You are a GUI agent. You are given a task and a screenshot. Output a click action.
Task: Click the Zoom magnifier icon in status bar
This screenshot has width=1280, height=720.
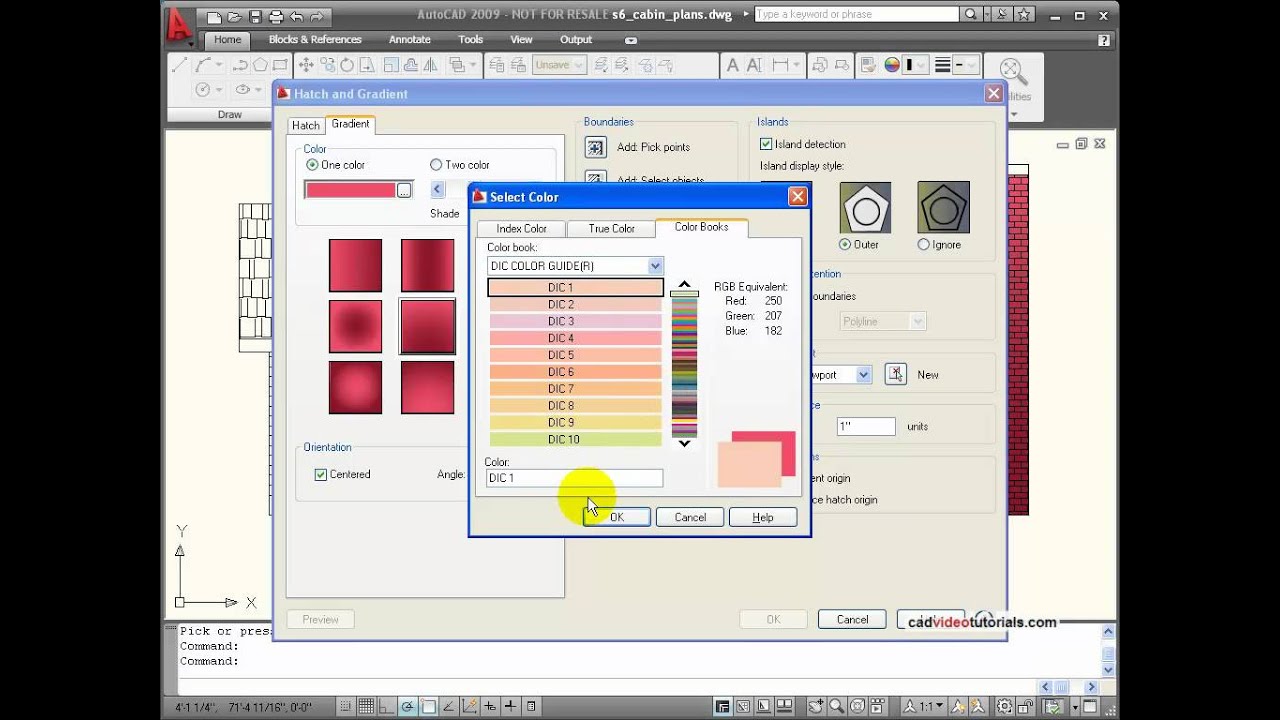(836, 708)
